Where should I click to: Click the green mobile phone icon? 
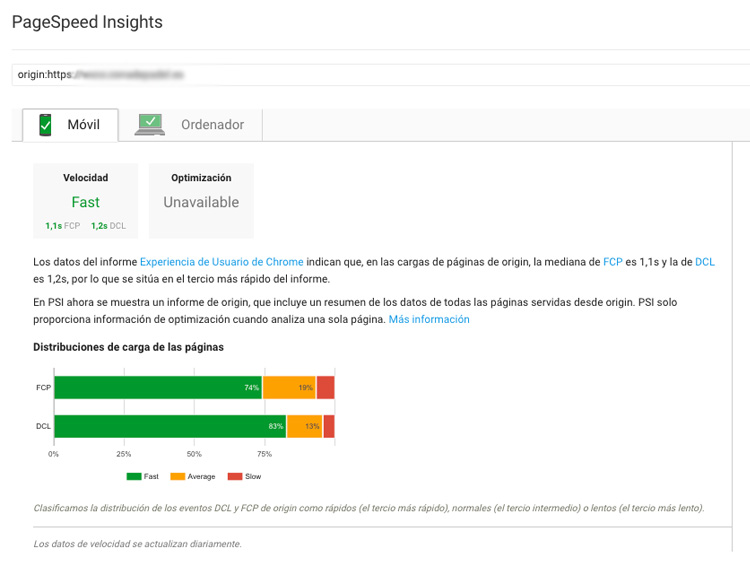point(45,125)
